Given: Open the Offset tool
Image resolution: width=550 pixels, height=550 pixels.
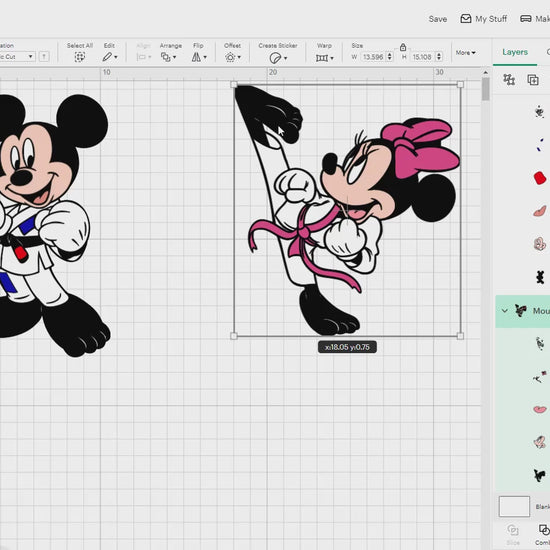Looking at the screenshot, I should click(233, 57).
